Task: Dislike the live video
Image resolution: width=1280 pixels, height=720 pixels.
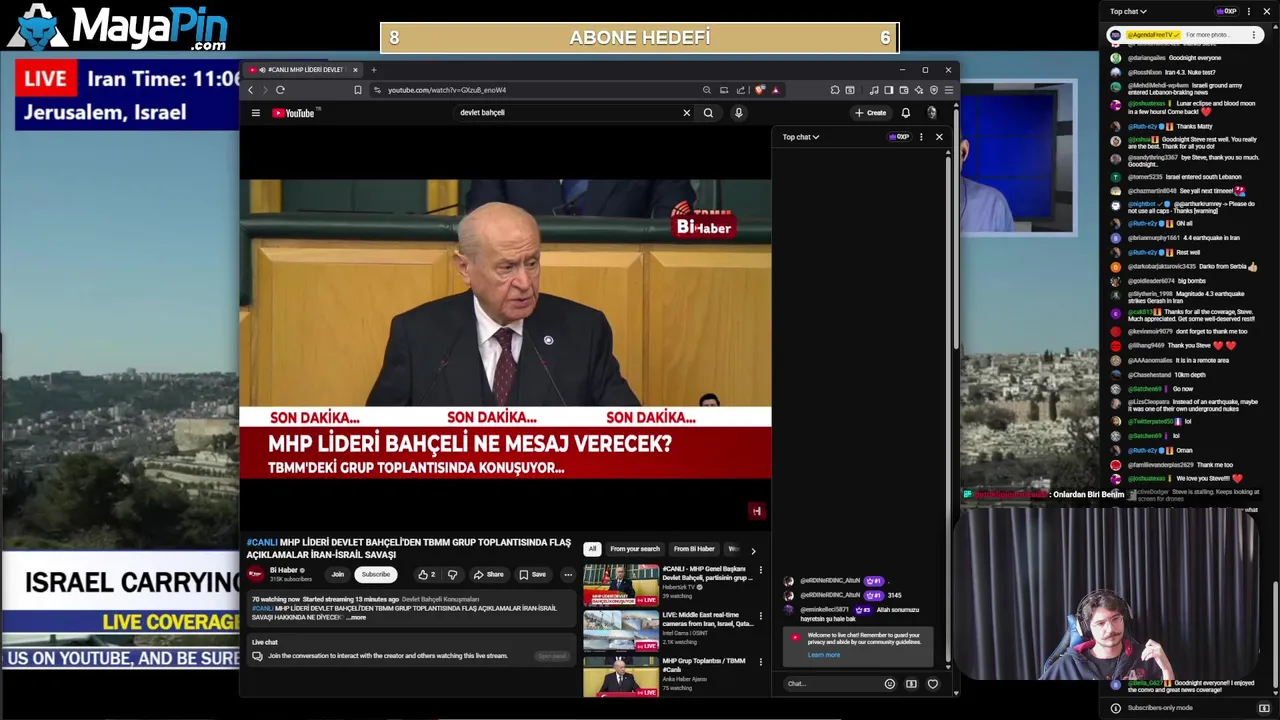Action: [x=452, y=575]
